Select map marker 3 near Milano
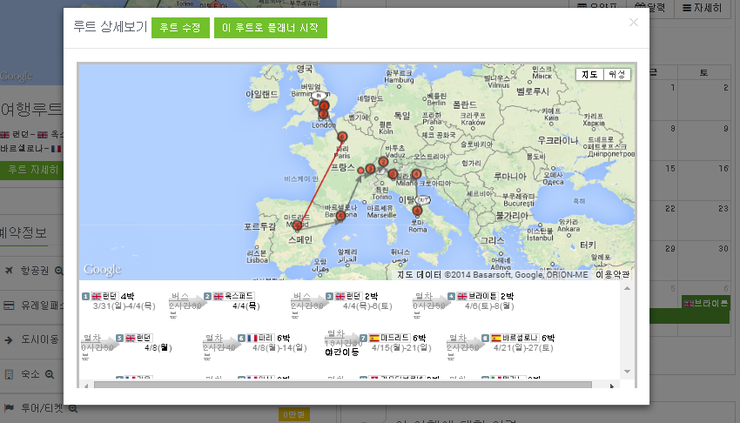This screenshot has width=740, height=423. (x=393, y=174)
